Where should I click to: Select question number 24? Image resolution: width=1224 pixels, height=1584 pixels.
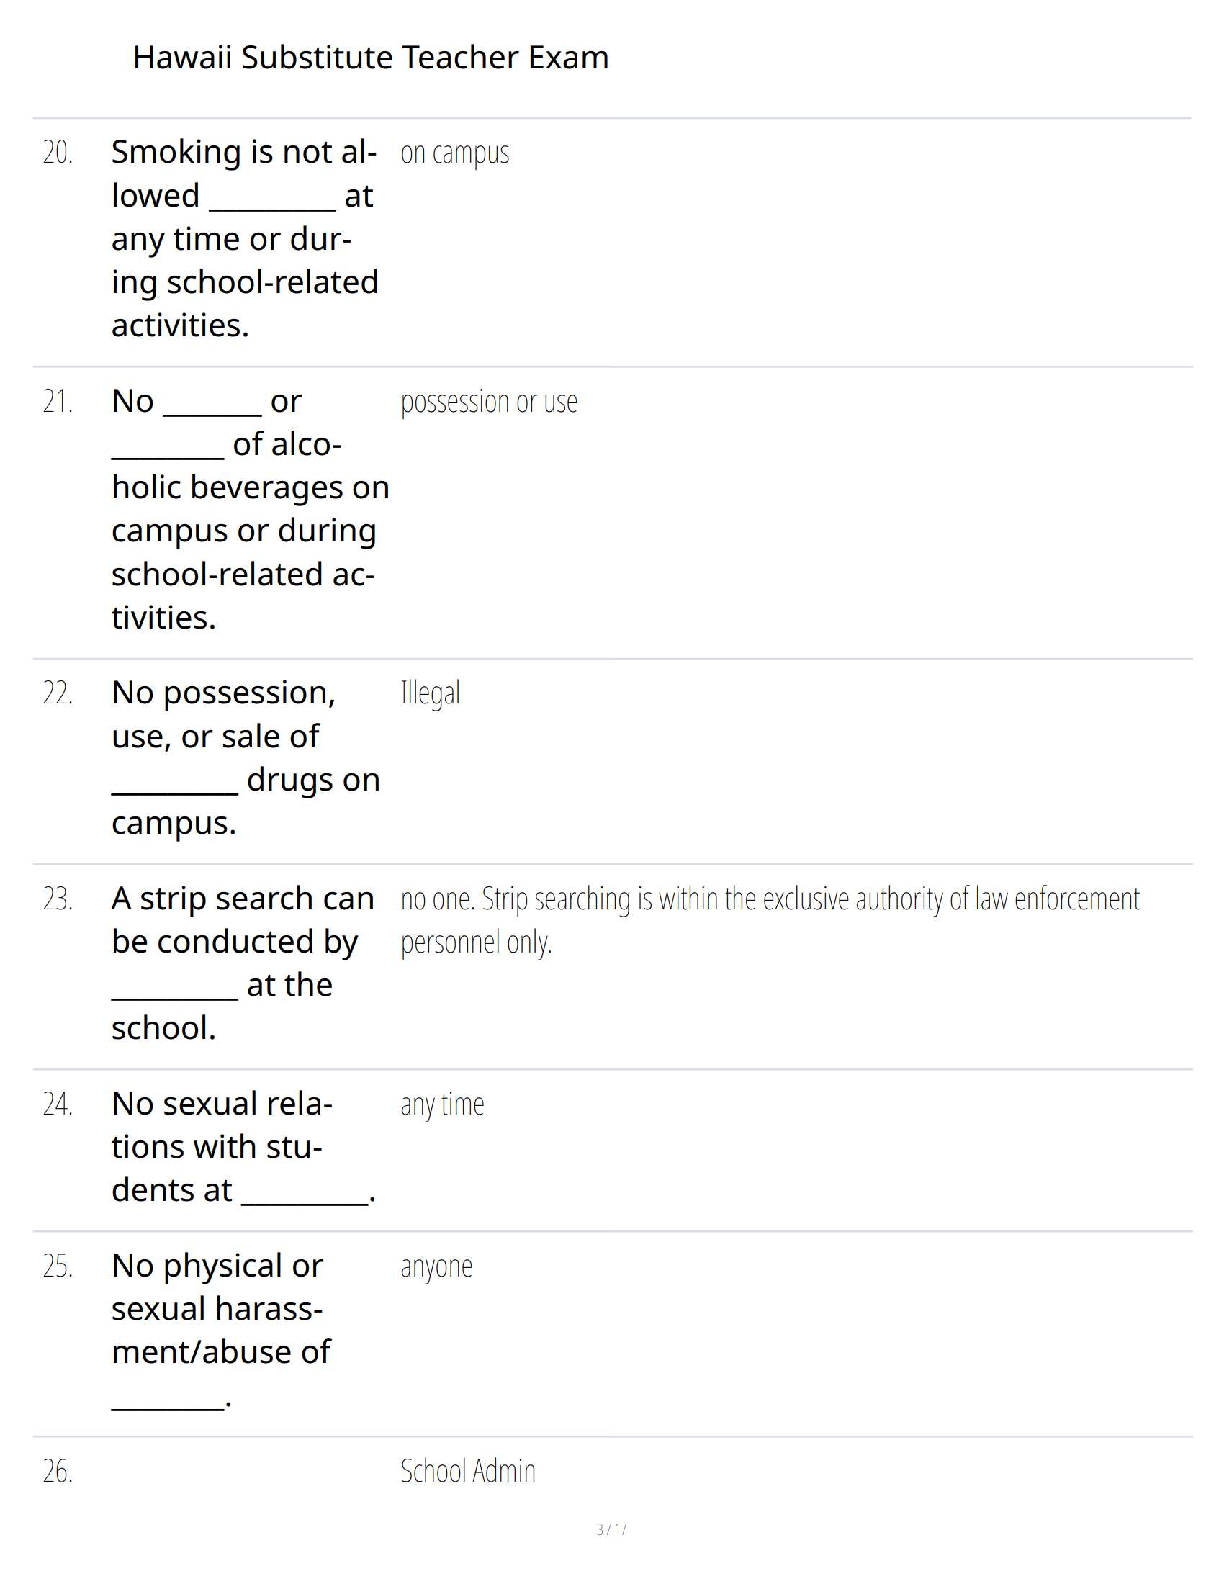pyautogui.click(x=58, y=1104)
